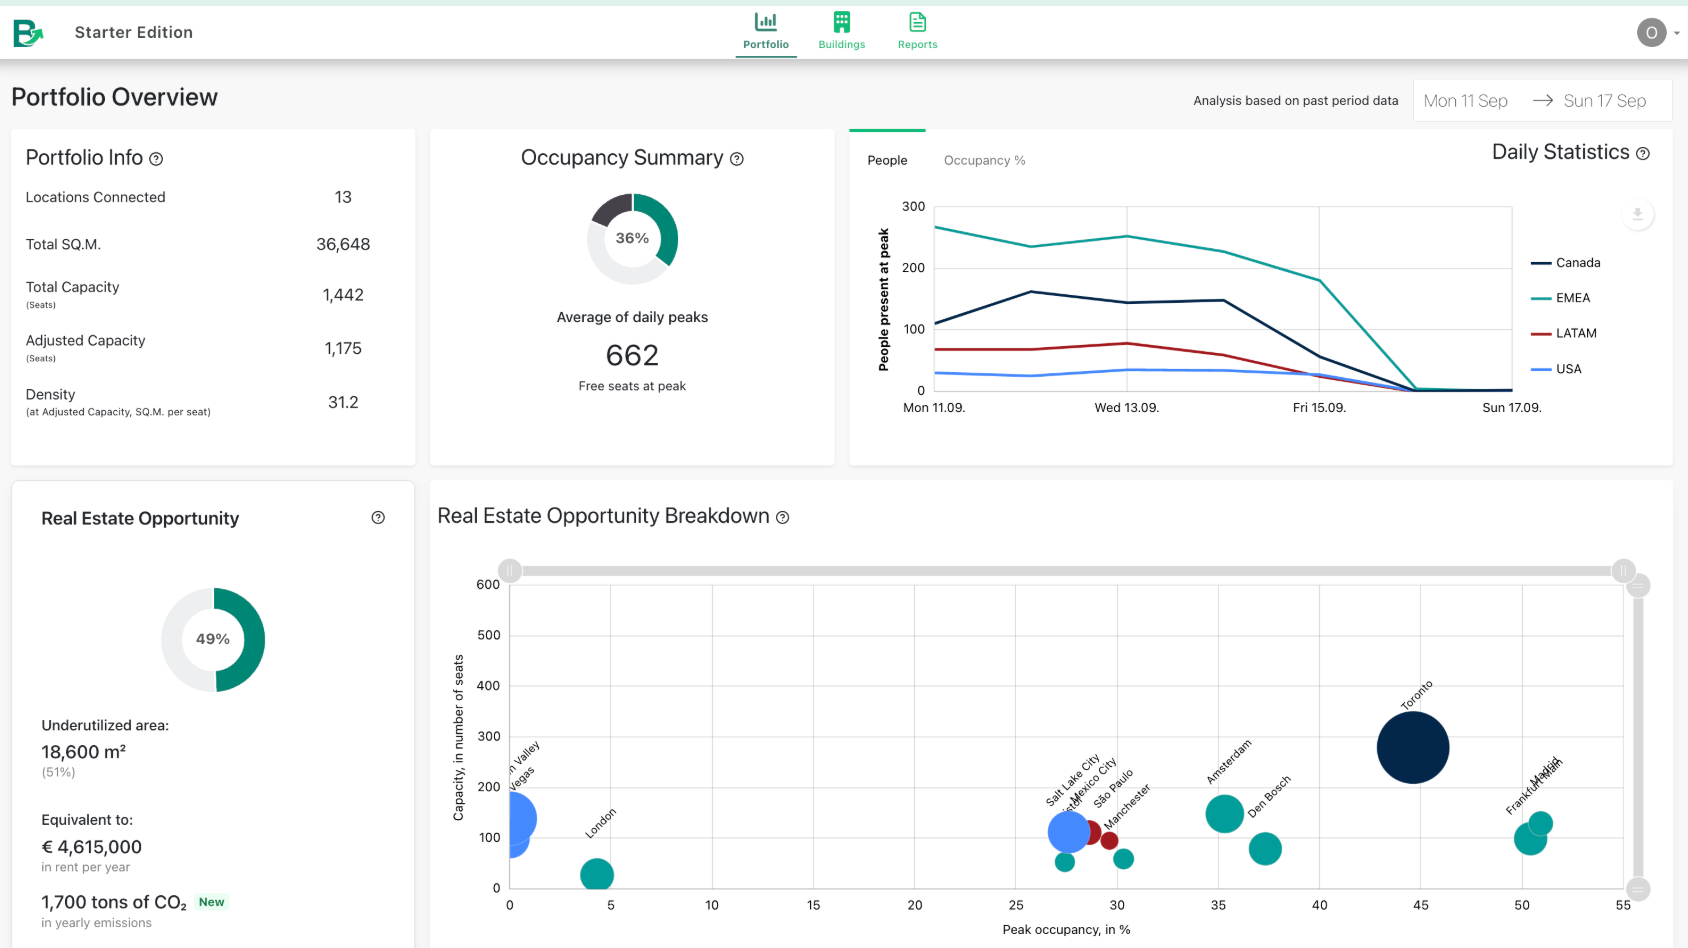Select the Amsterdam bubble
The width and height of the screenshot is (1688, 948).
(x=1224, y=814)
